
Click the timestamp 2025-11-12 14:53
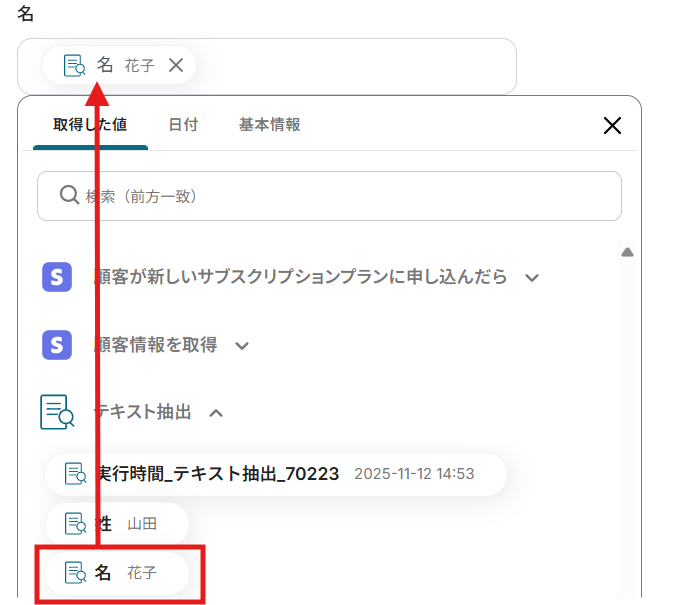[414, 474]
